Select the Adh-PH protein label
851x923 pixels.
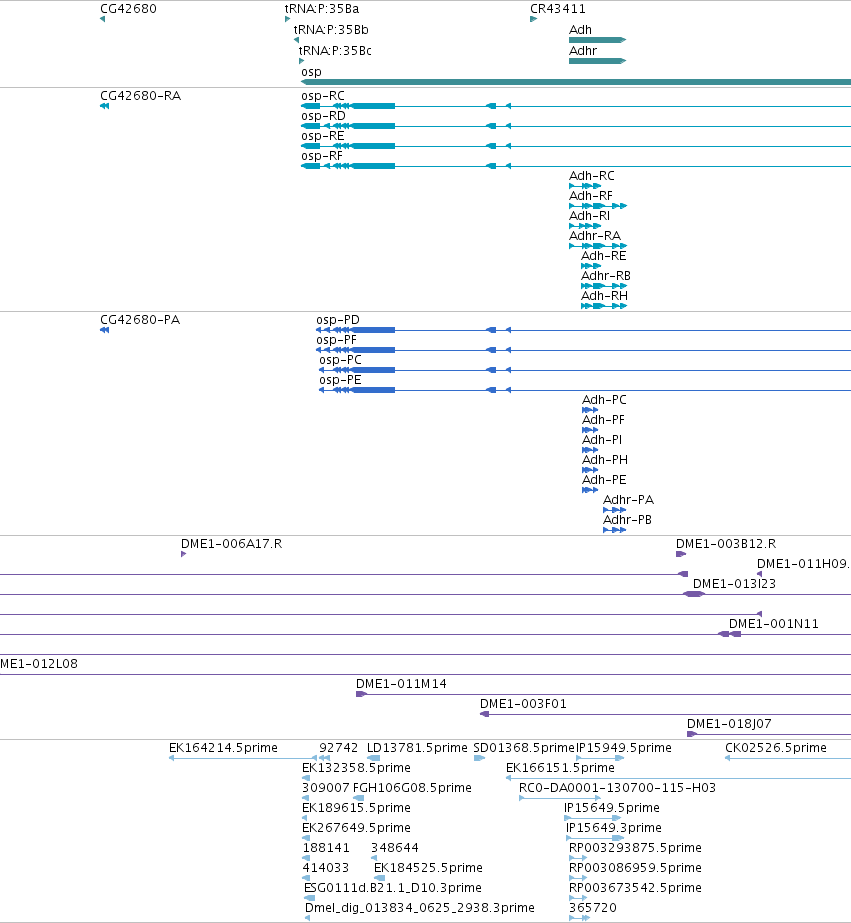point(605,460)
